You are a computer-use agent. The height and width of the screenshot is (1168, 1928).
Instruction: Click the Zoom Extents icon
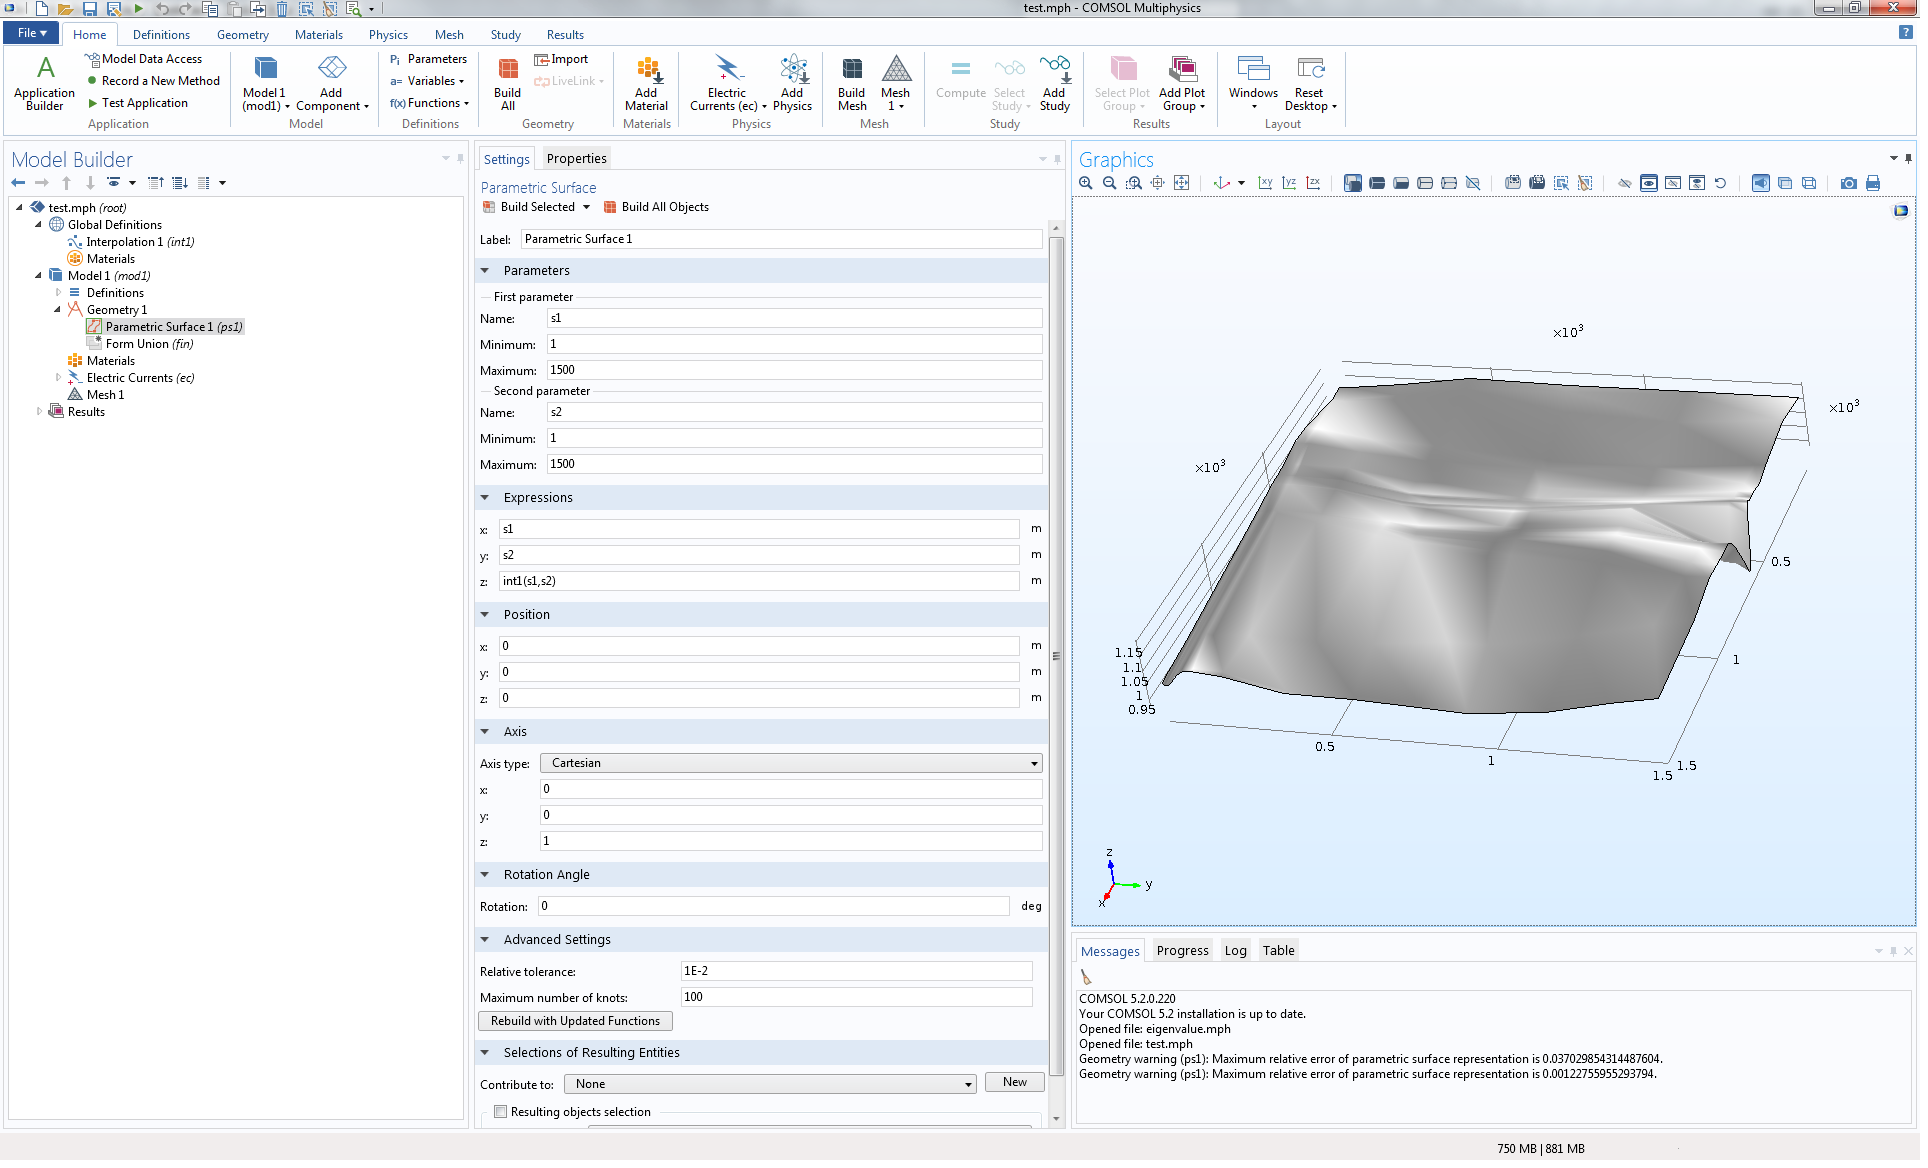(x=1181, y=183)
